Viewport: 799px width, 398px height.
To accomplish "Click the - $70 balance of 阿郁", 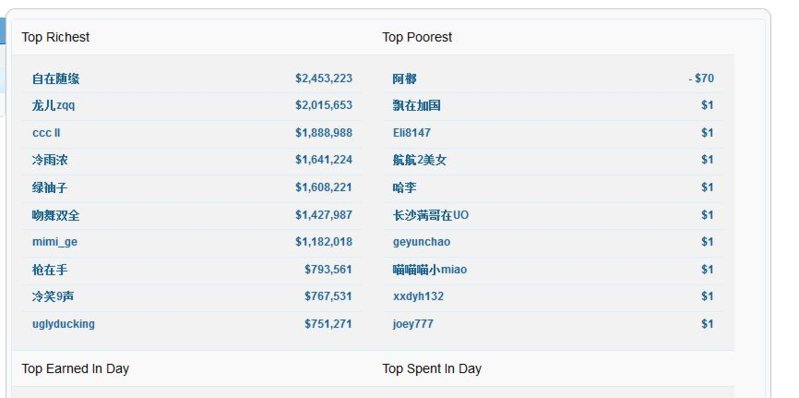I will (701, 78).
